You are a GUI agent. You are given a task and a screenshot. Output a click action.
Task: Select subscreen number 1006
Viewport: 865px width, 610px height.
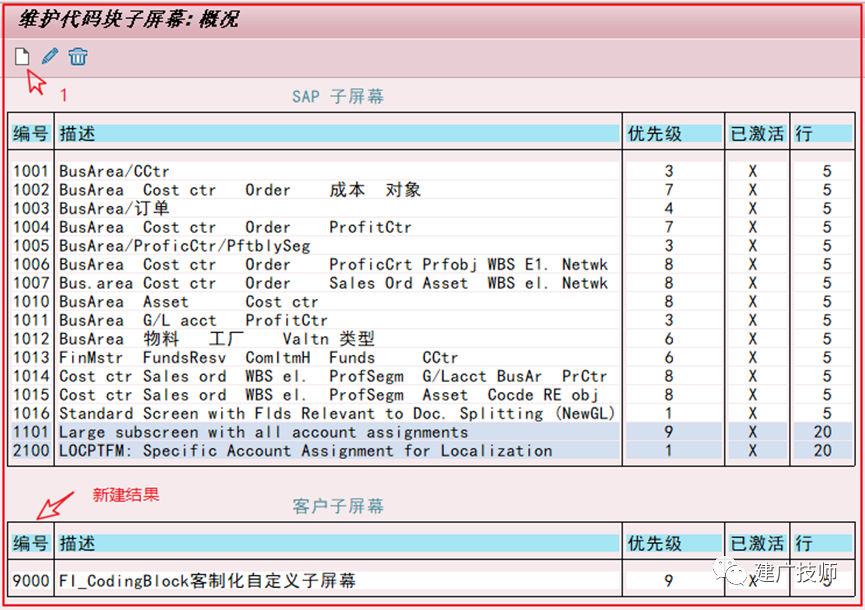click(31, 265)
